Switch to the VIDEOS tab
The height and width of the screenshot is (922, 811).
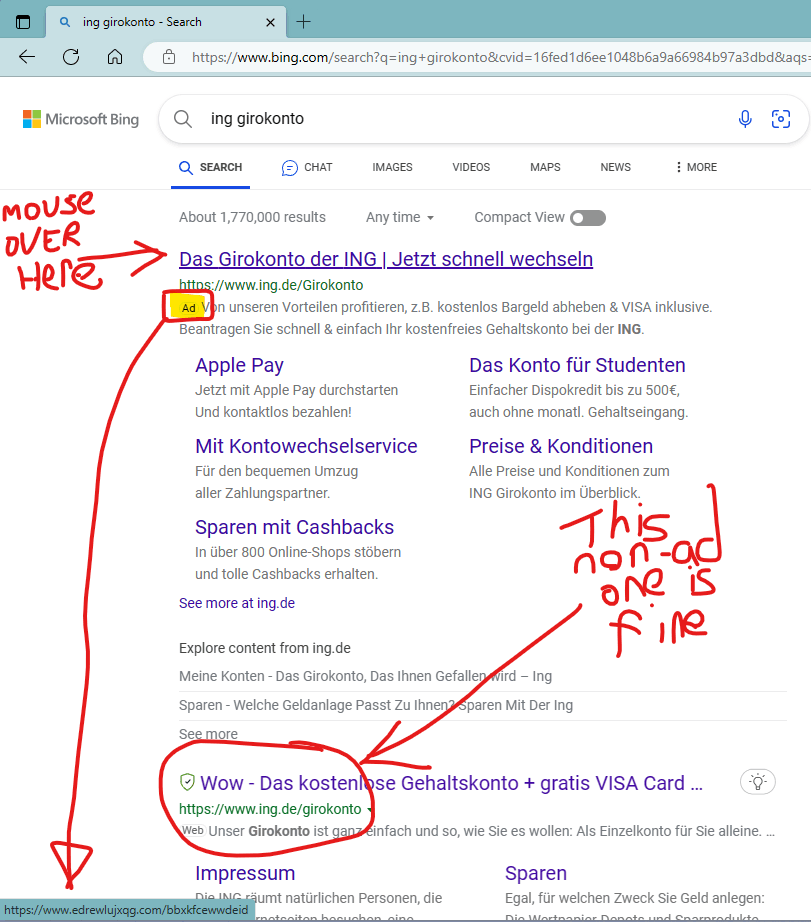pyautogui.click(x=471, y=167)
